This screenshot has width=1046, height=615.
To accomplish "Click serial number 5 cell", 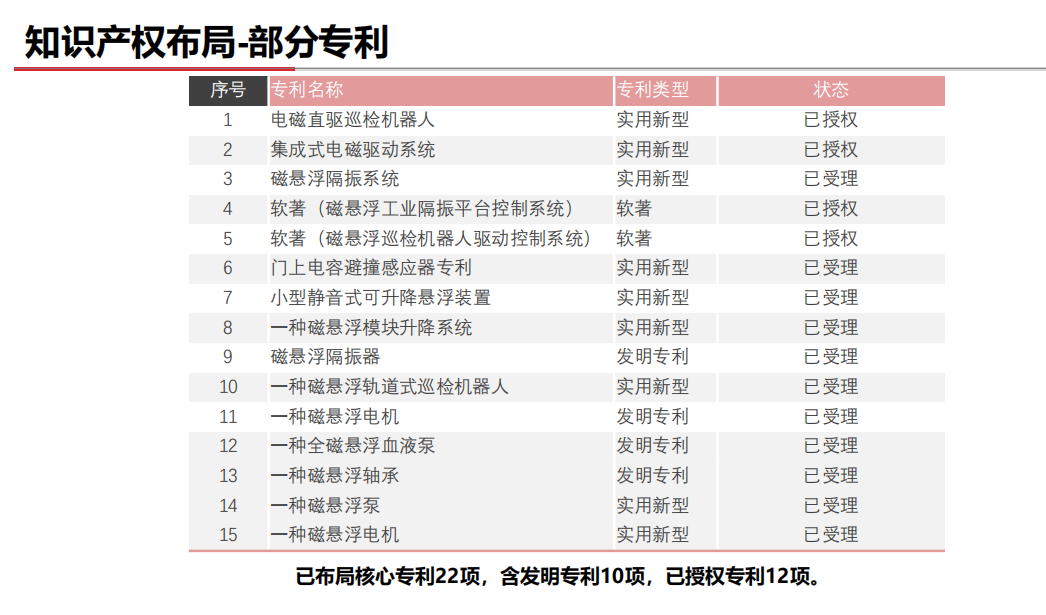I will [228, 239].
